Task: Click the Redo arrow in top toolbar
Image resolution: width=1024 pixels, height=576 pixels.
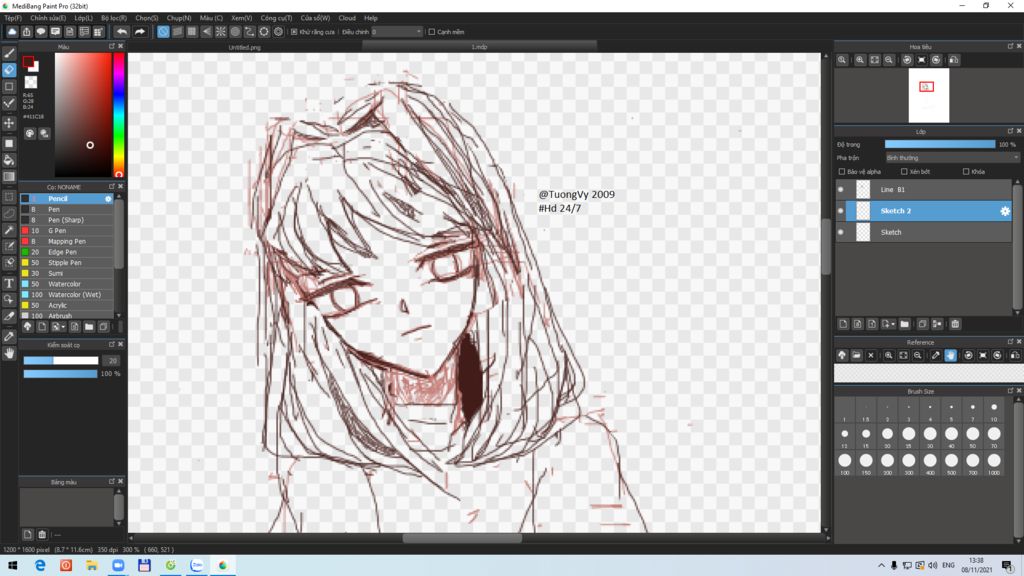Action: pos(140,31)
